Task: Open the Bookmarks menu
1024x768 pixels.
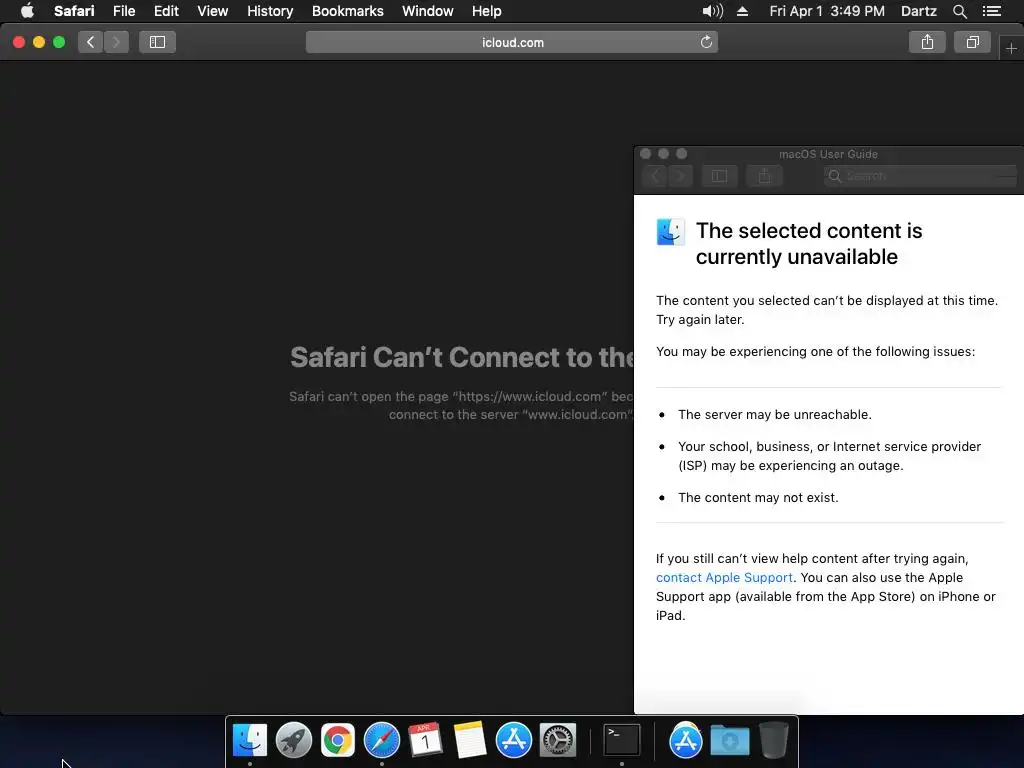Action: (347, 11)
